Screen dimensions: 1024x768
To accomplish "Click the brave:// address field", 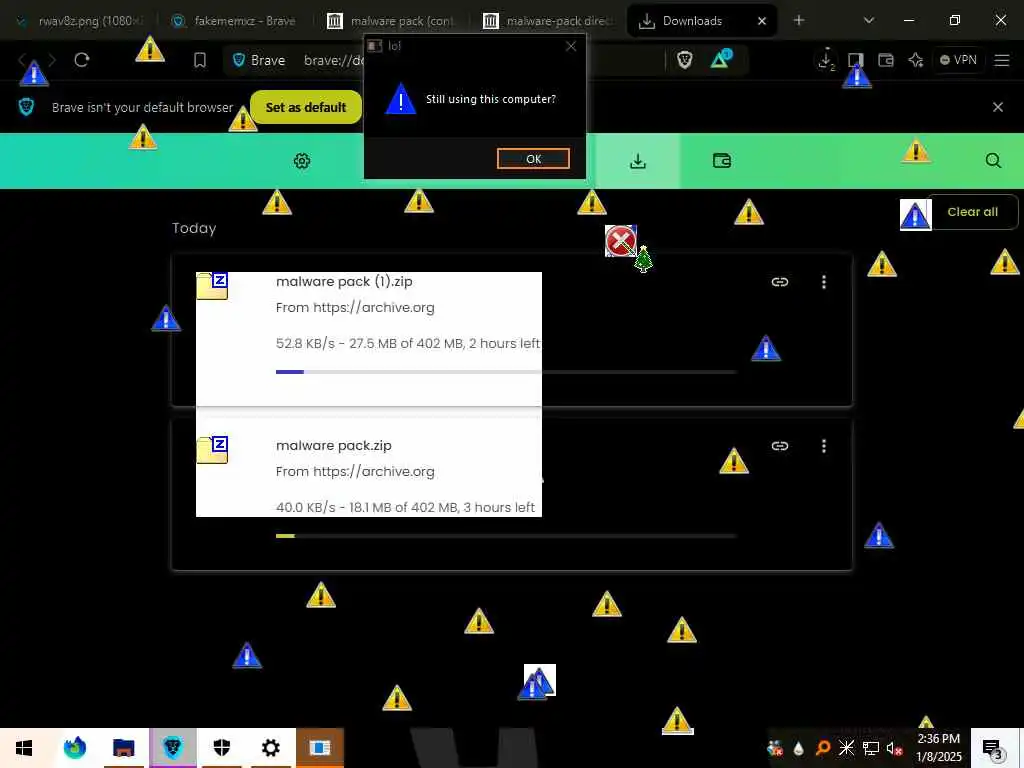I will pyautogui.click(x=333, y=60).
